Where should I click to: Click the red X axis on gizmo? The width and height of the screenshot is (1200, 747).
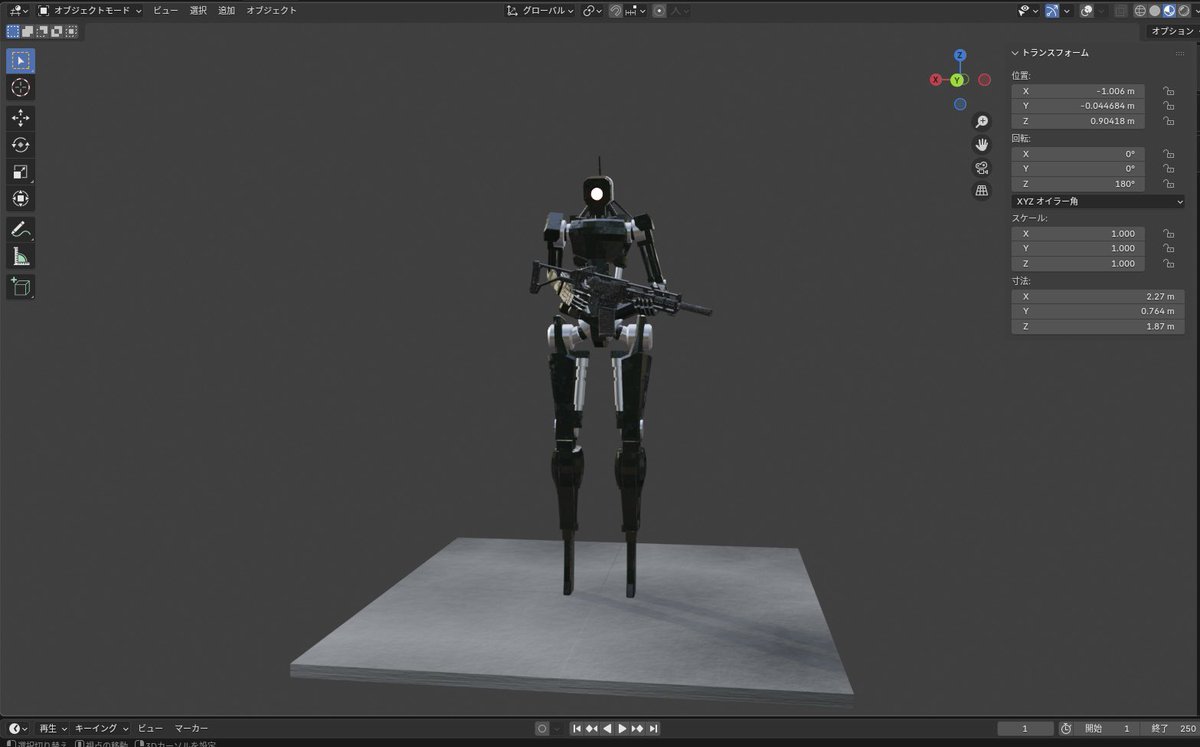click(x=936, y=79)
